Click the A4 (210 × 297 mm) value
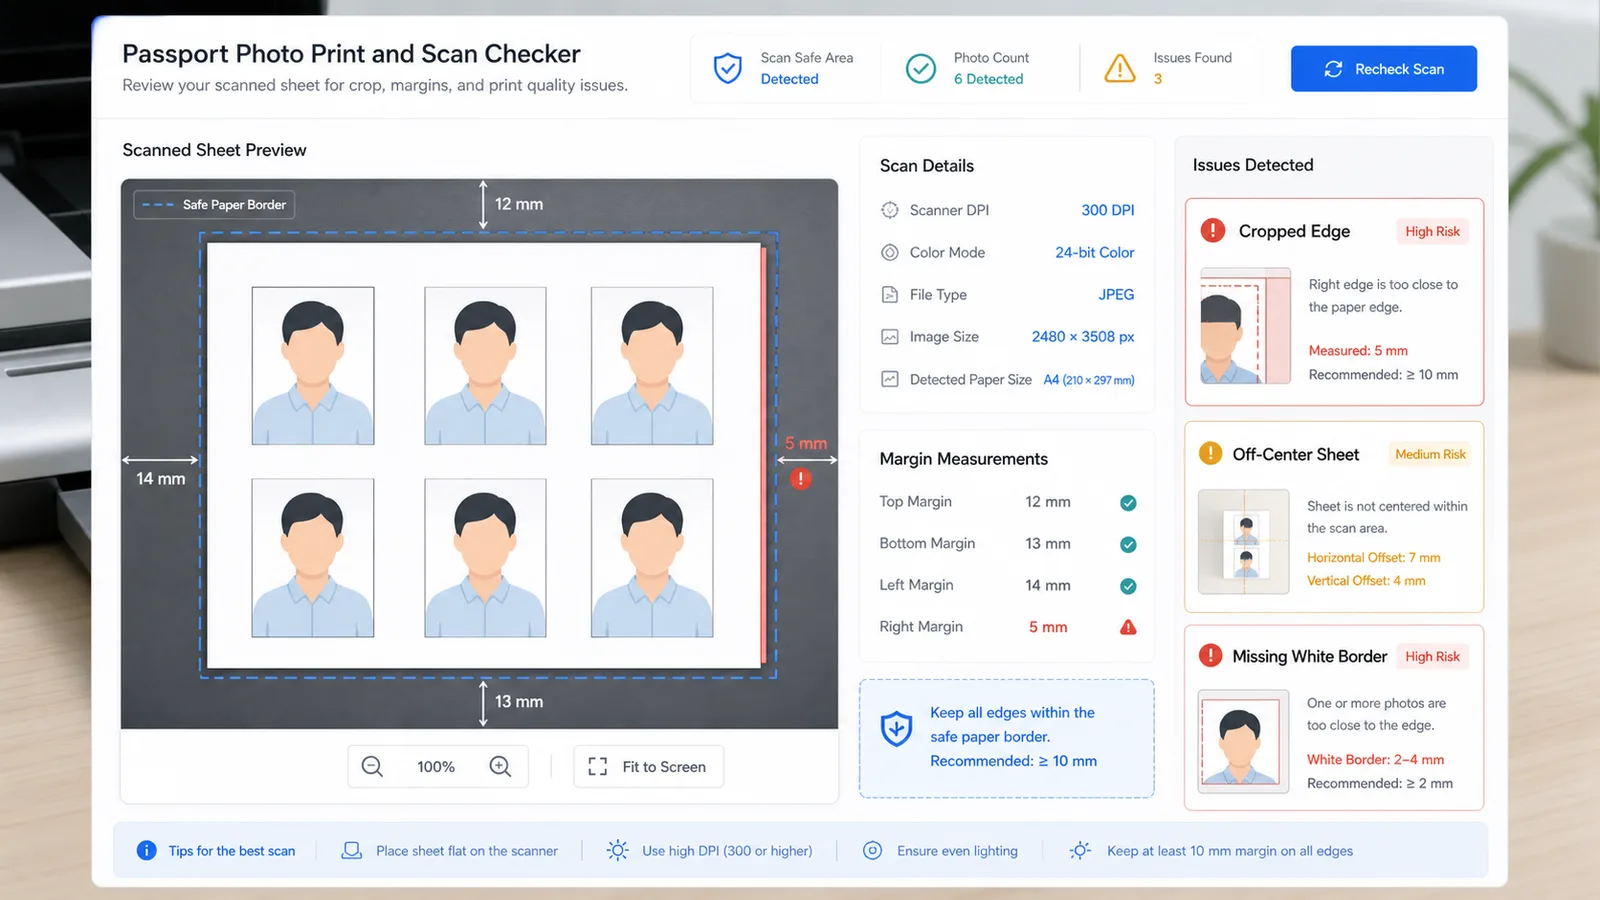Viewport: 1600px width, 900px height. (x=1089, y=380)
